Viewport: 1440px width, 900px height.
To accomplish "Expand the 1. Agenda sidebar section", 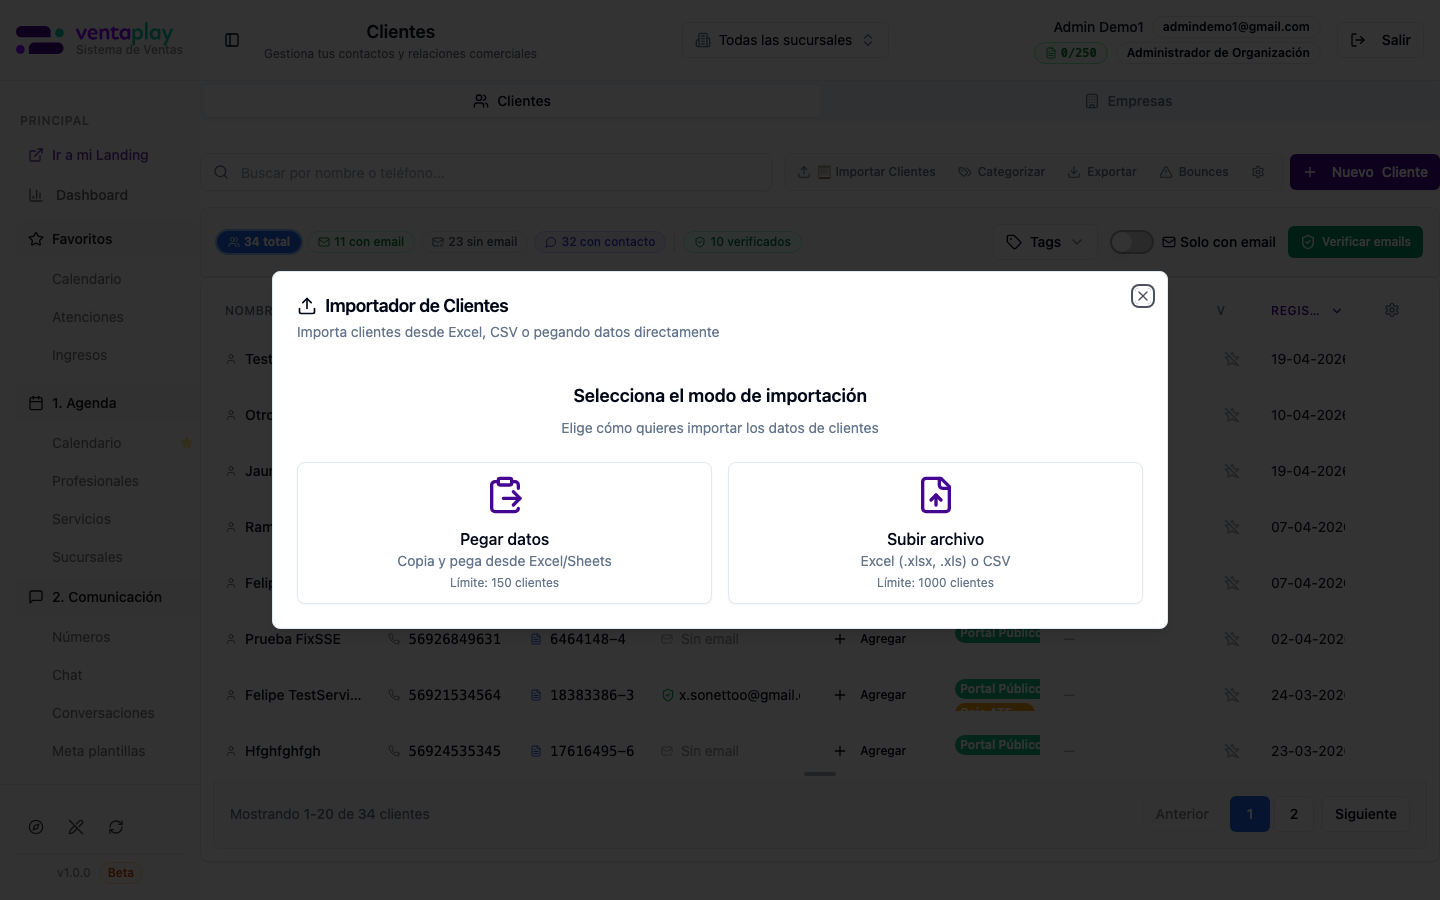I will pyautogui.click(x=84, y=403).
